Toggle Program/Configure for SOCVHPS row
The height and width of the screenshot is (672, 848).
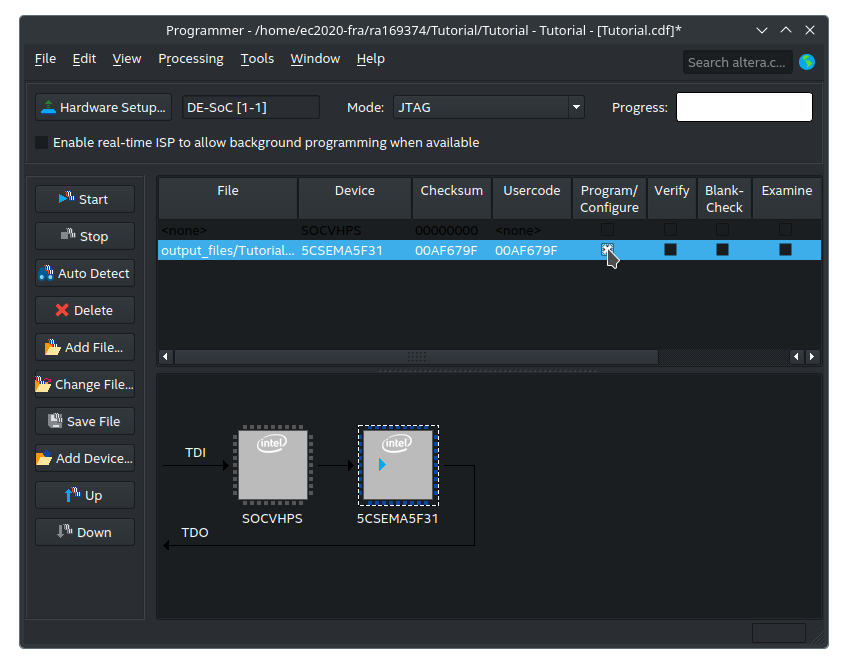pos(607,230)
